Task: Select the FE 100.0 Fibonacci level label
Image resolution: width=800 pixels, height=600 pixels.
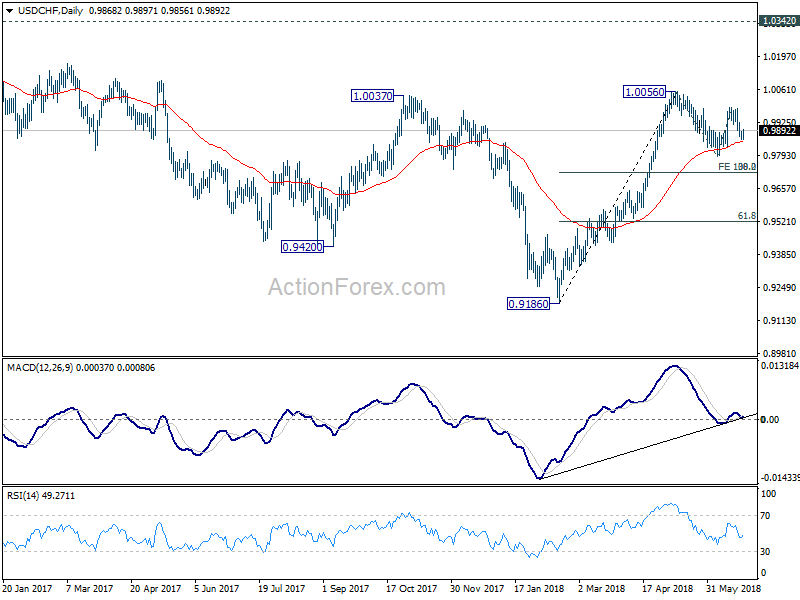Action: point(737,166)
